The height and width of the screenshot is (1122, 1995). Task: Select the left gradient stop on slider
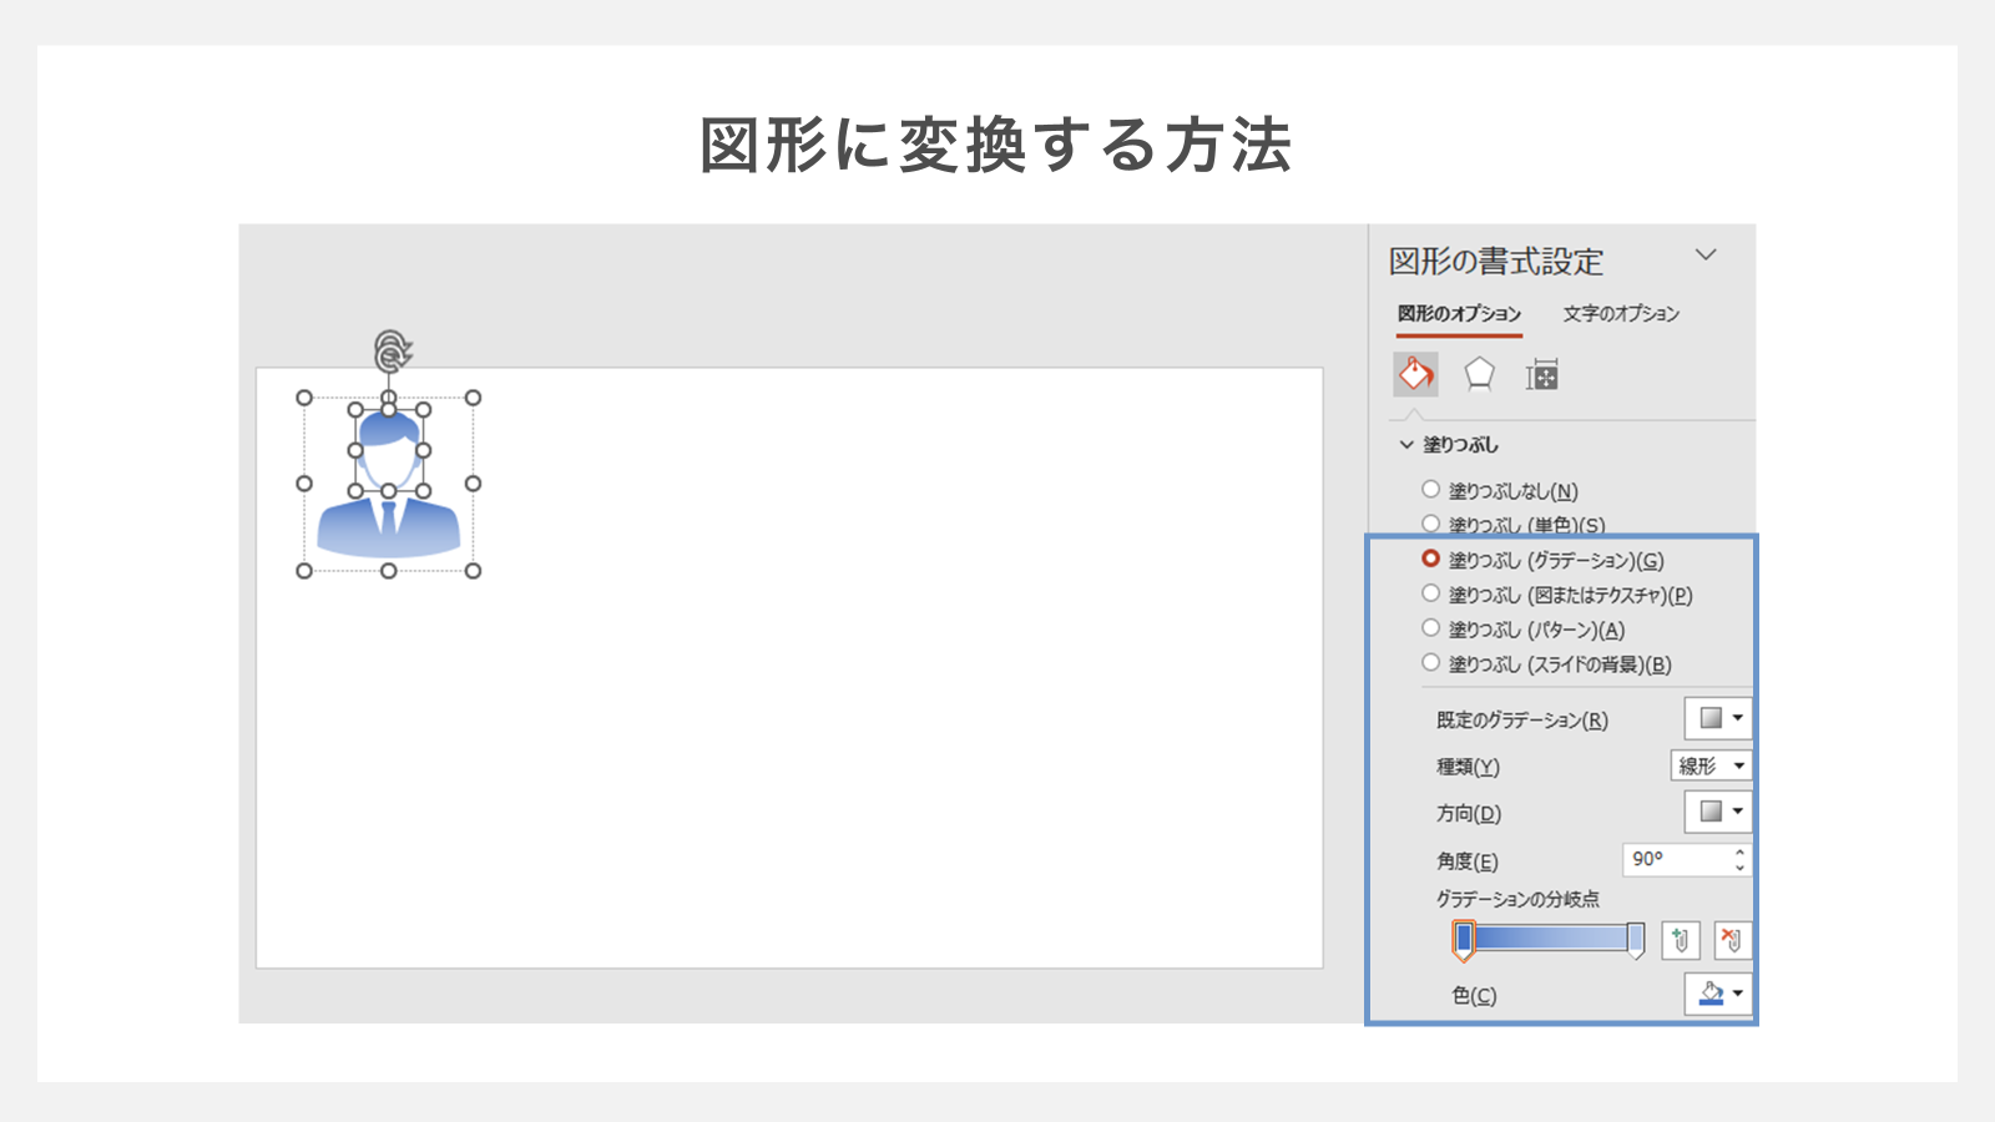click(1464, 940)
